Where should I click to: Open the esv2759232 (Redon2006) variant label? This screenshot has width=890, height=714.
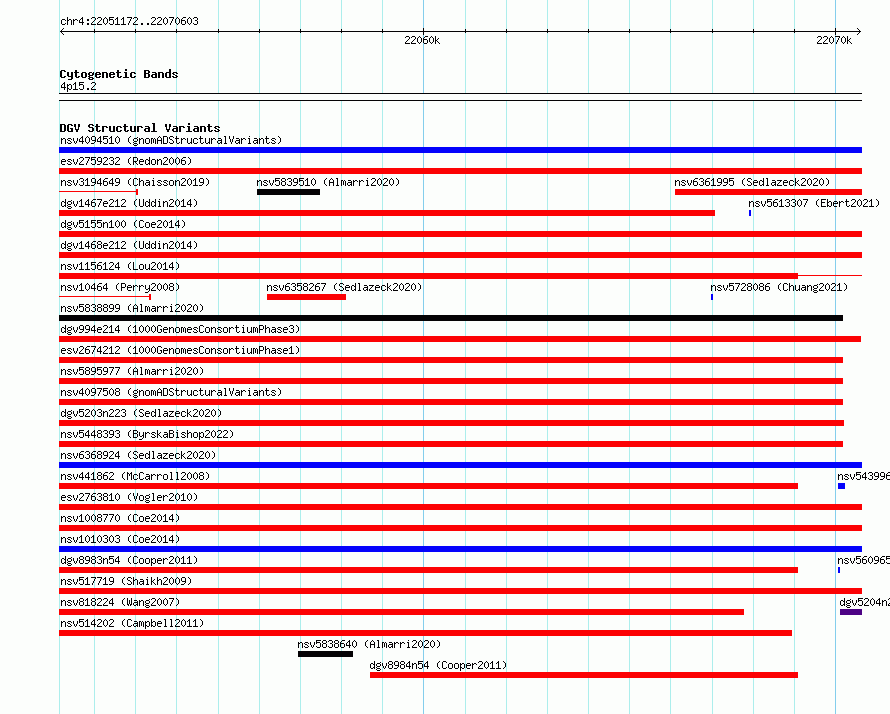(x=126, y=161)
